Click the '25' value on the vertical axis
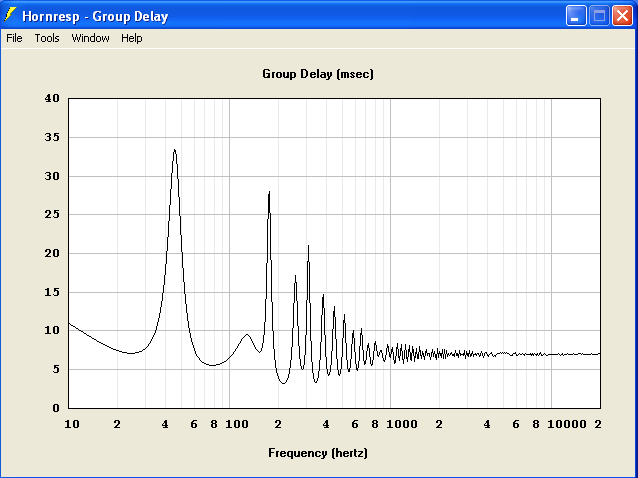The width and height of the screenshot is (638, 478). click(x=52, y=214)
